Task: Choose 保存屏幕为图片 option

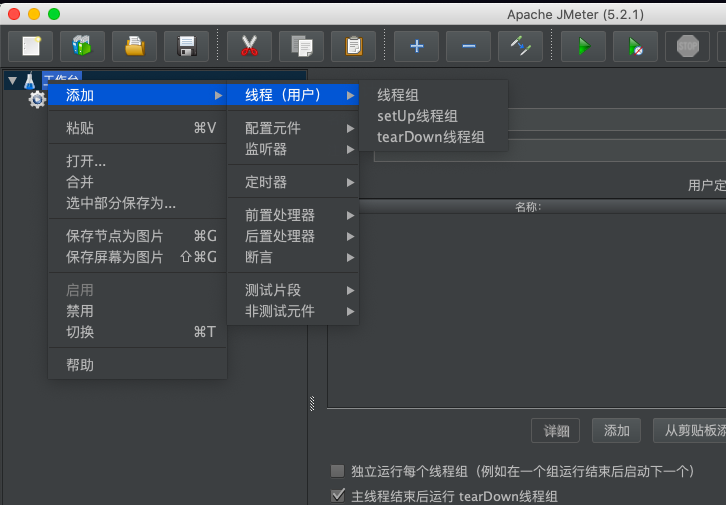Action: point(138,257)
